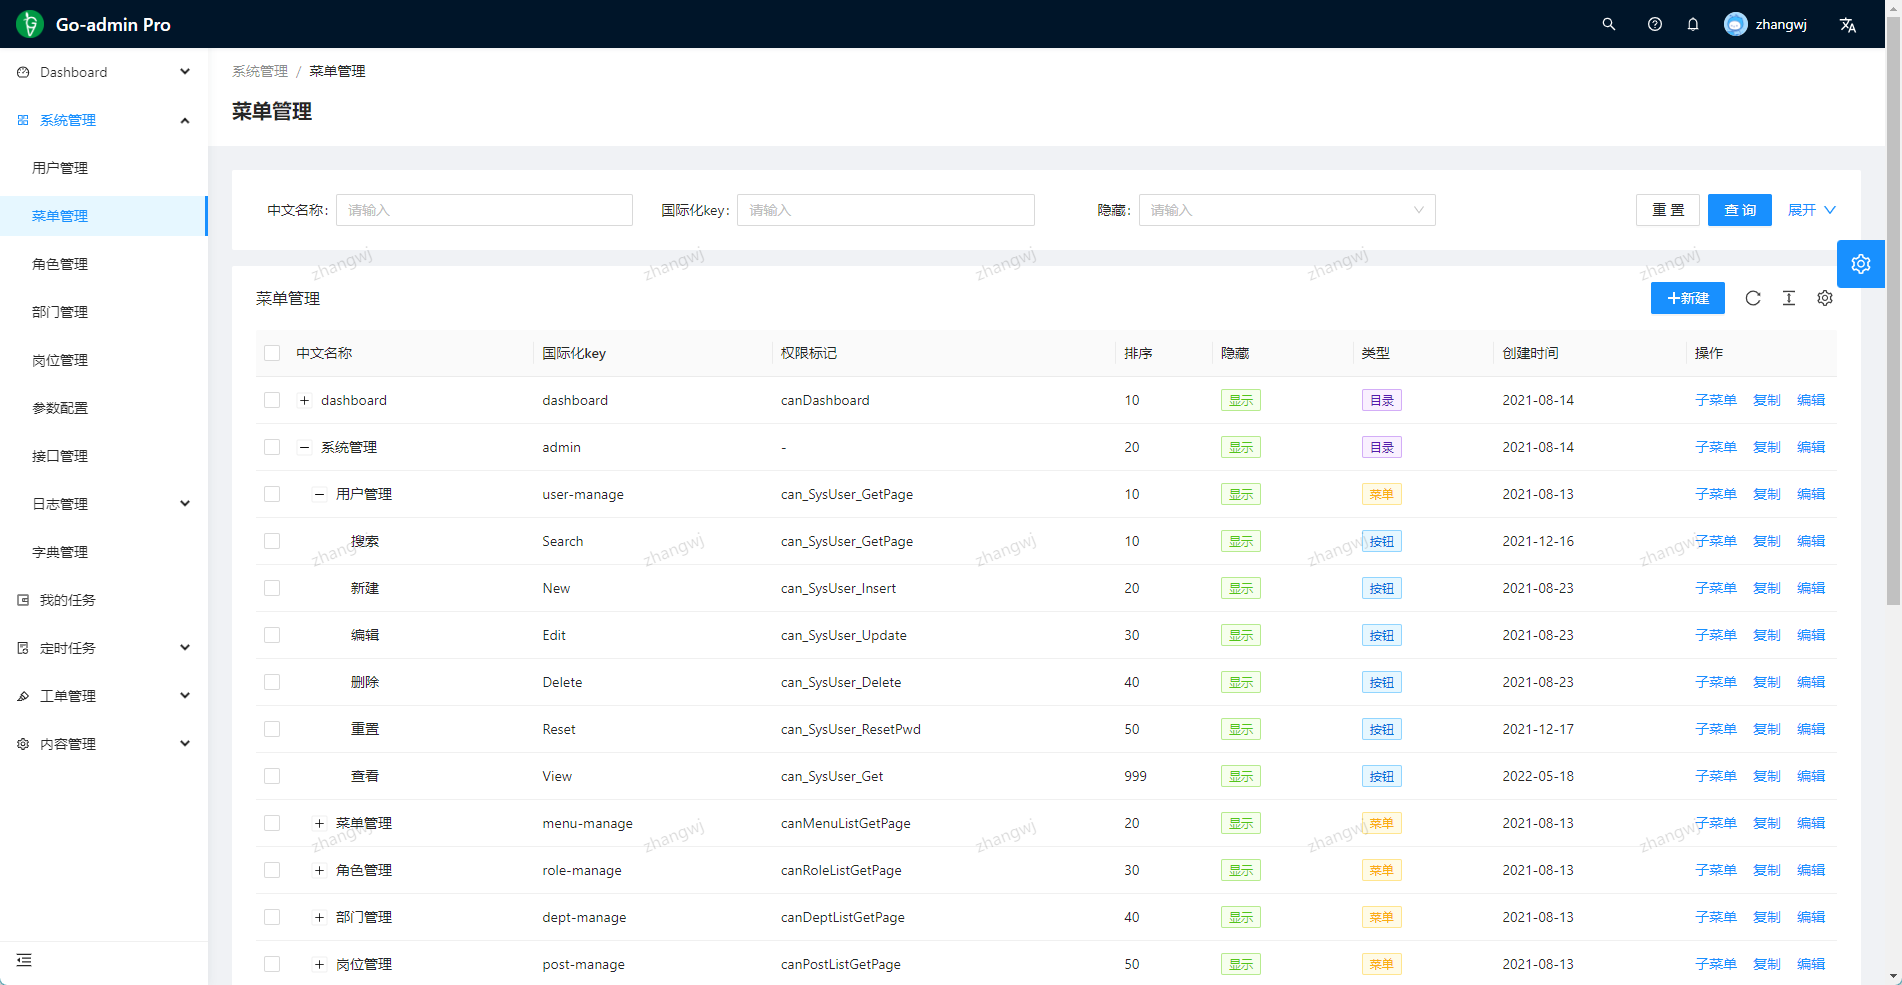Click the 按钮 tag in Search row
Image resolution: width=1902 pixels, height=985 pixels.
click(1382, 541)
